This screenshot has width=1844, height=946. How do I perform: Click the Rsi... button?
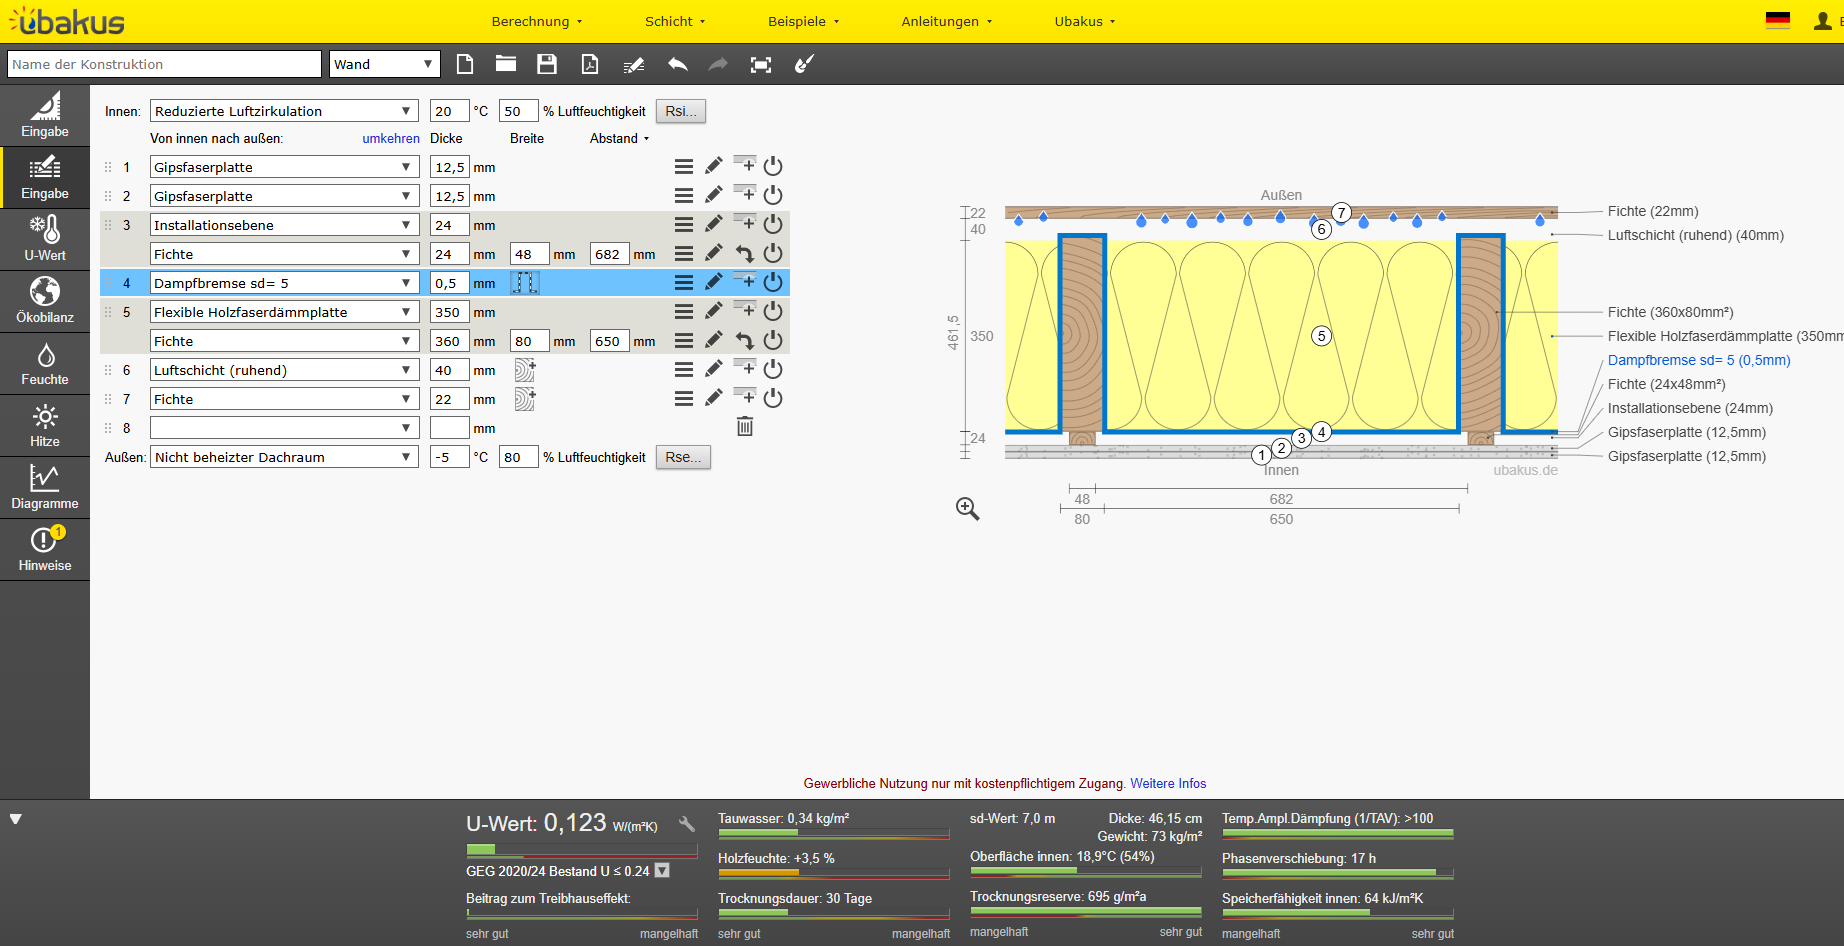point(681,111)
